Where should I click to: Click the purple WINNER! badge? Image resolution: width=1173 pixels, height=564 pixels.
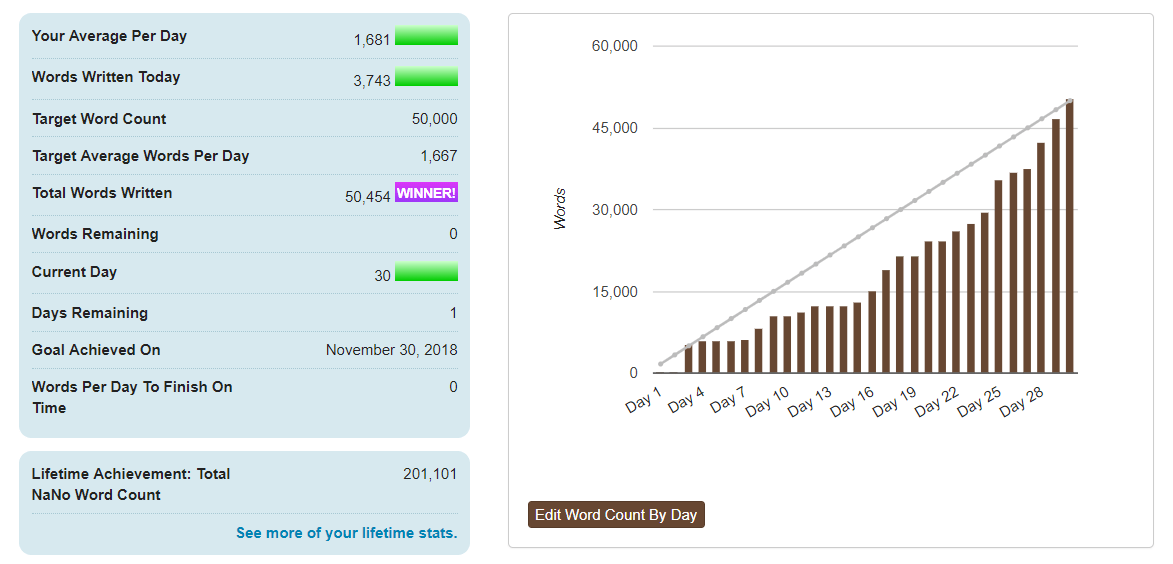pos(426,193)
